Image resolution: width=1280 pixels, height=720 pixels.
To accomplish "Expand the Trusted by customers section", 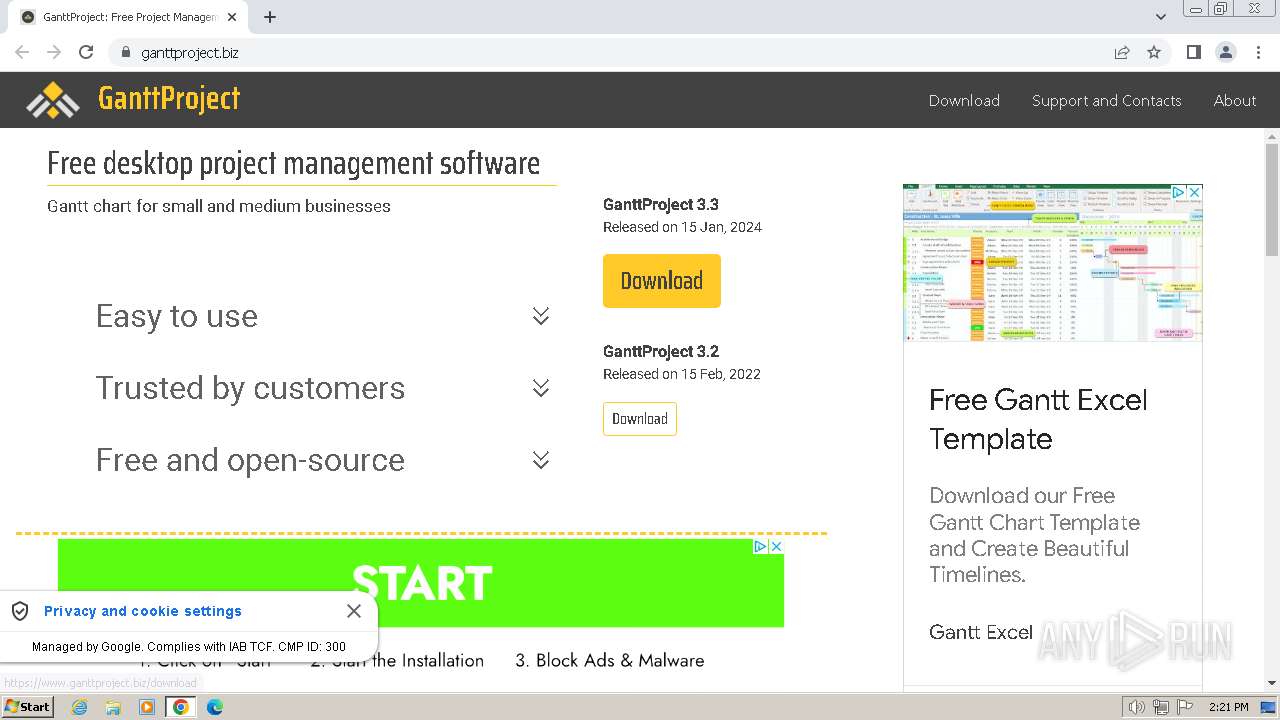I will 324,388.
